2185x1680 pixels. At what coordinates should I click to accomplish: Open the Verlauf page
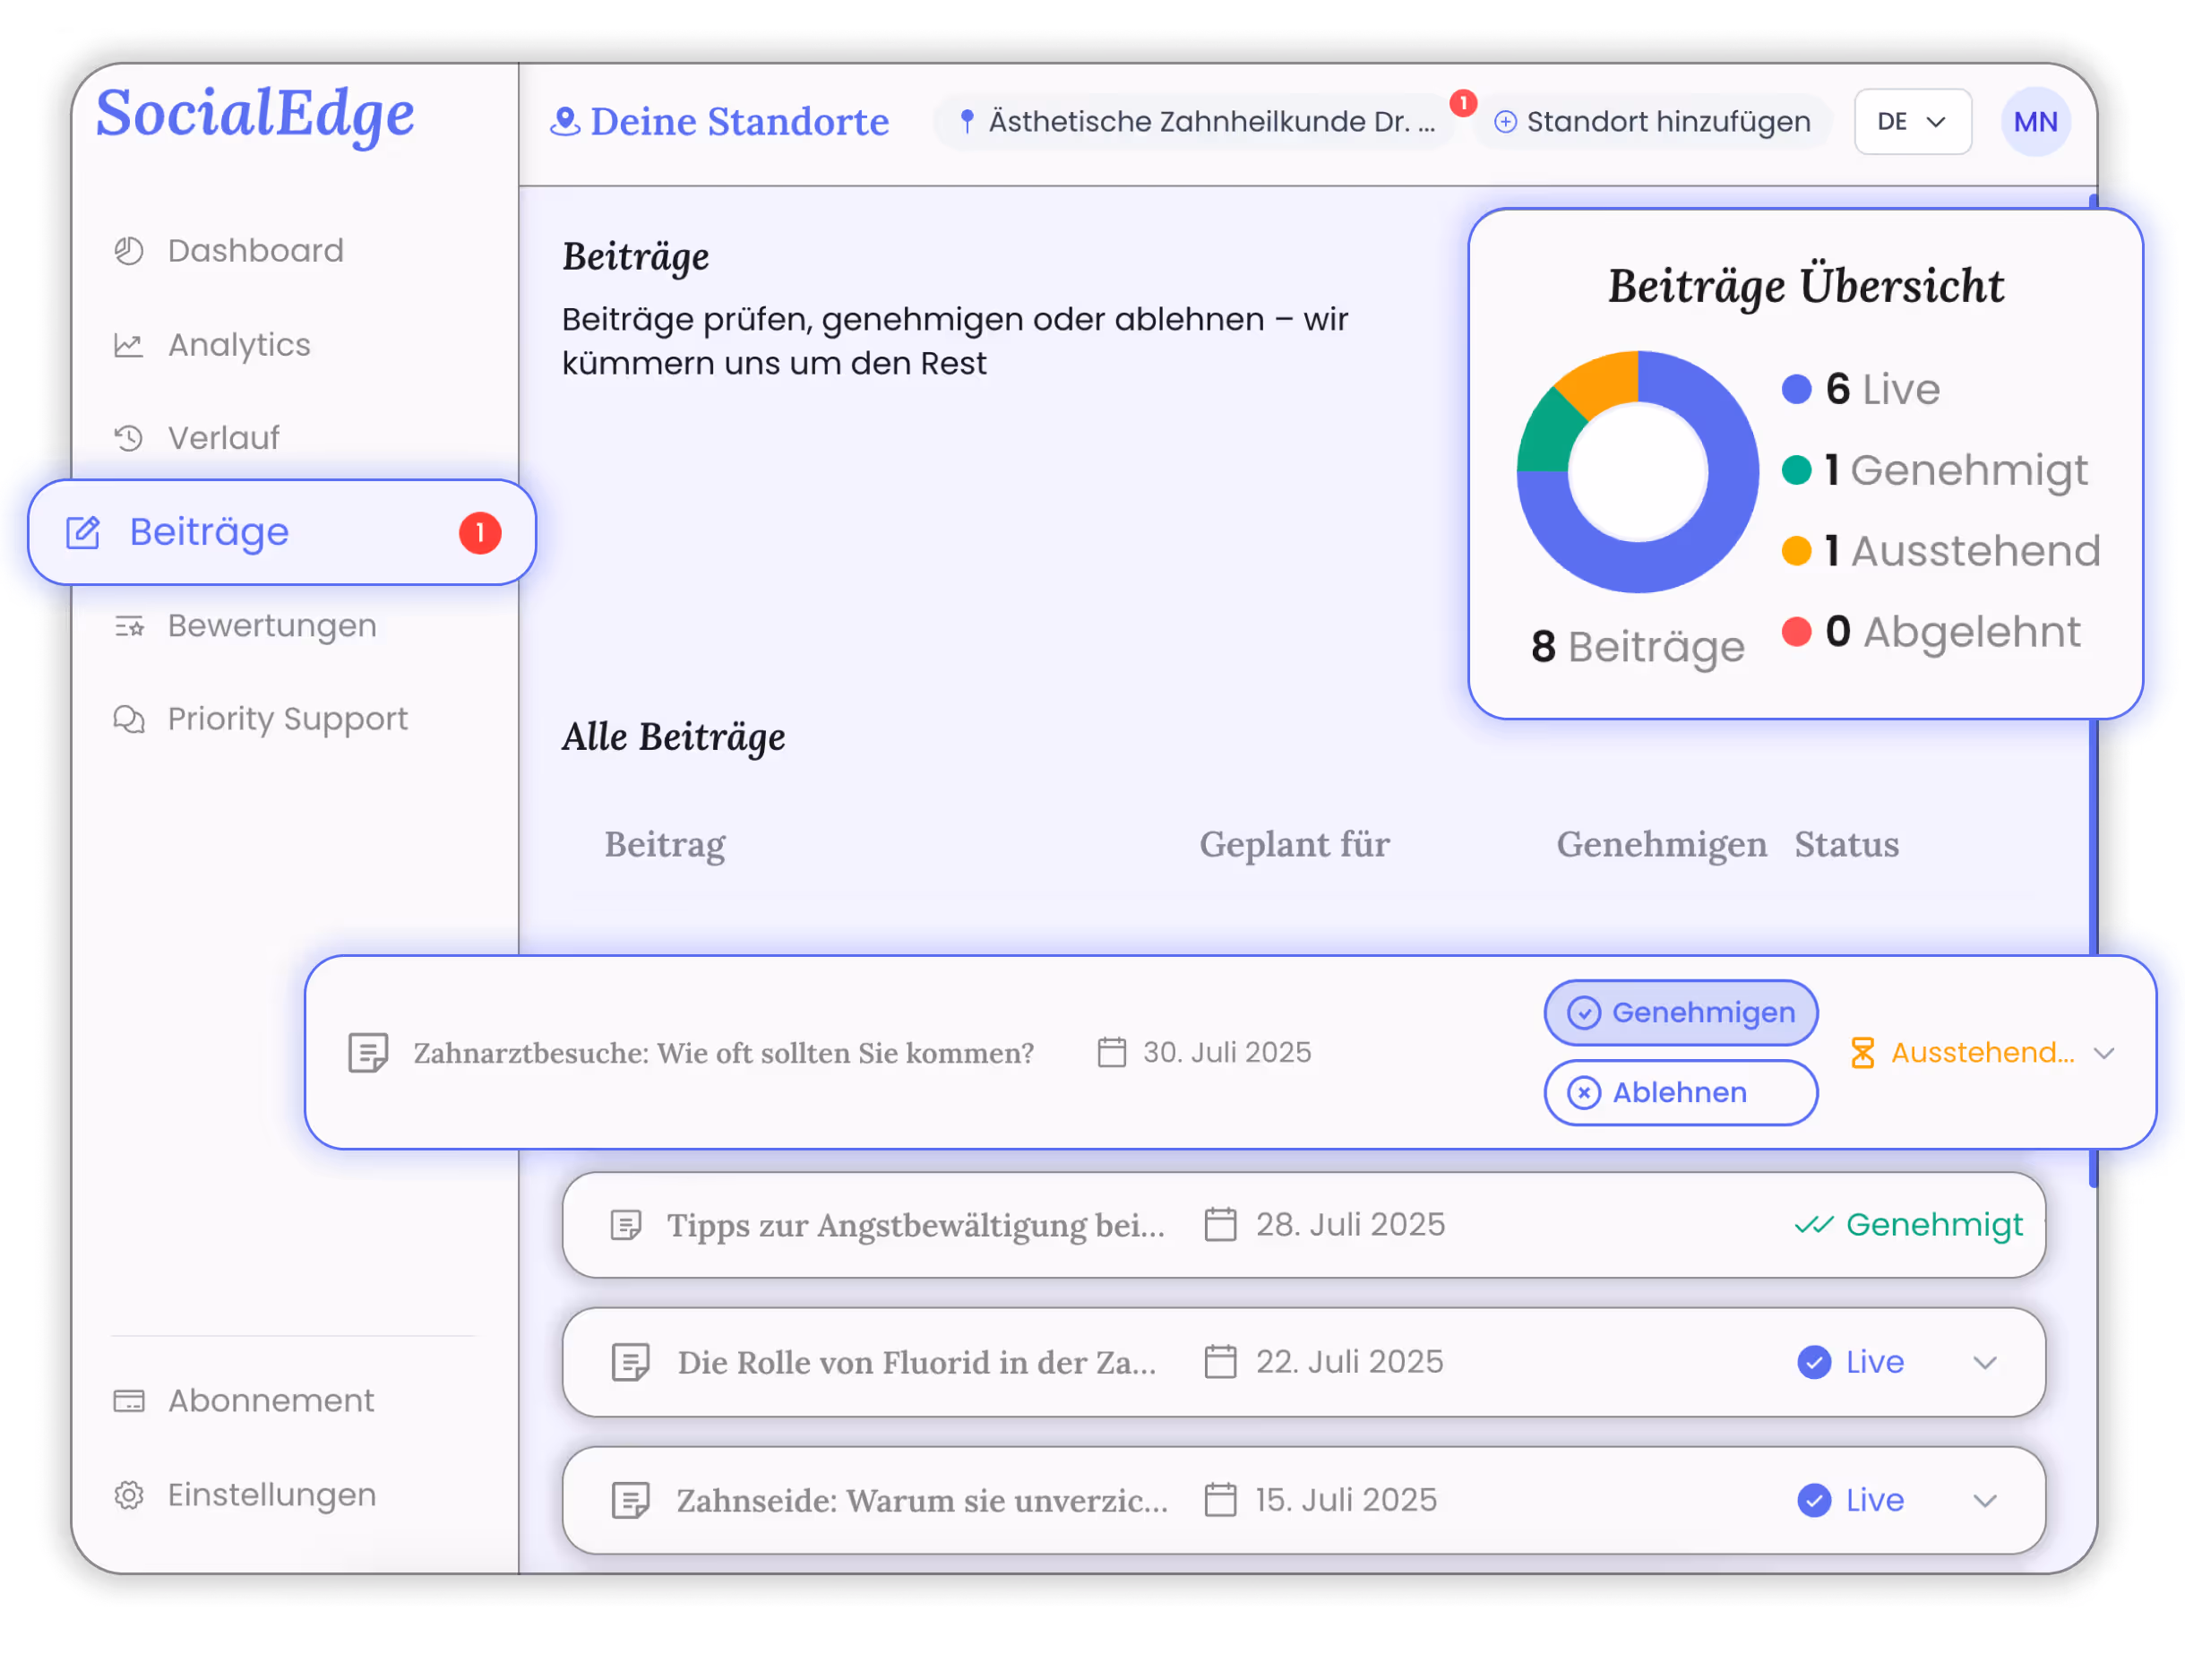click(x=196, y=438)
